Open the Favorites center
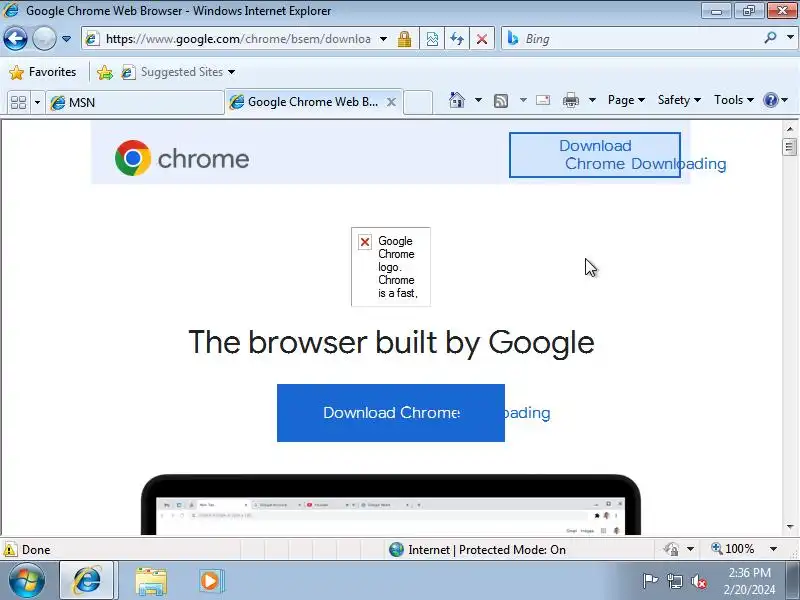Viewport: 800px width, 600px height. point(43,72)
